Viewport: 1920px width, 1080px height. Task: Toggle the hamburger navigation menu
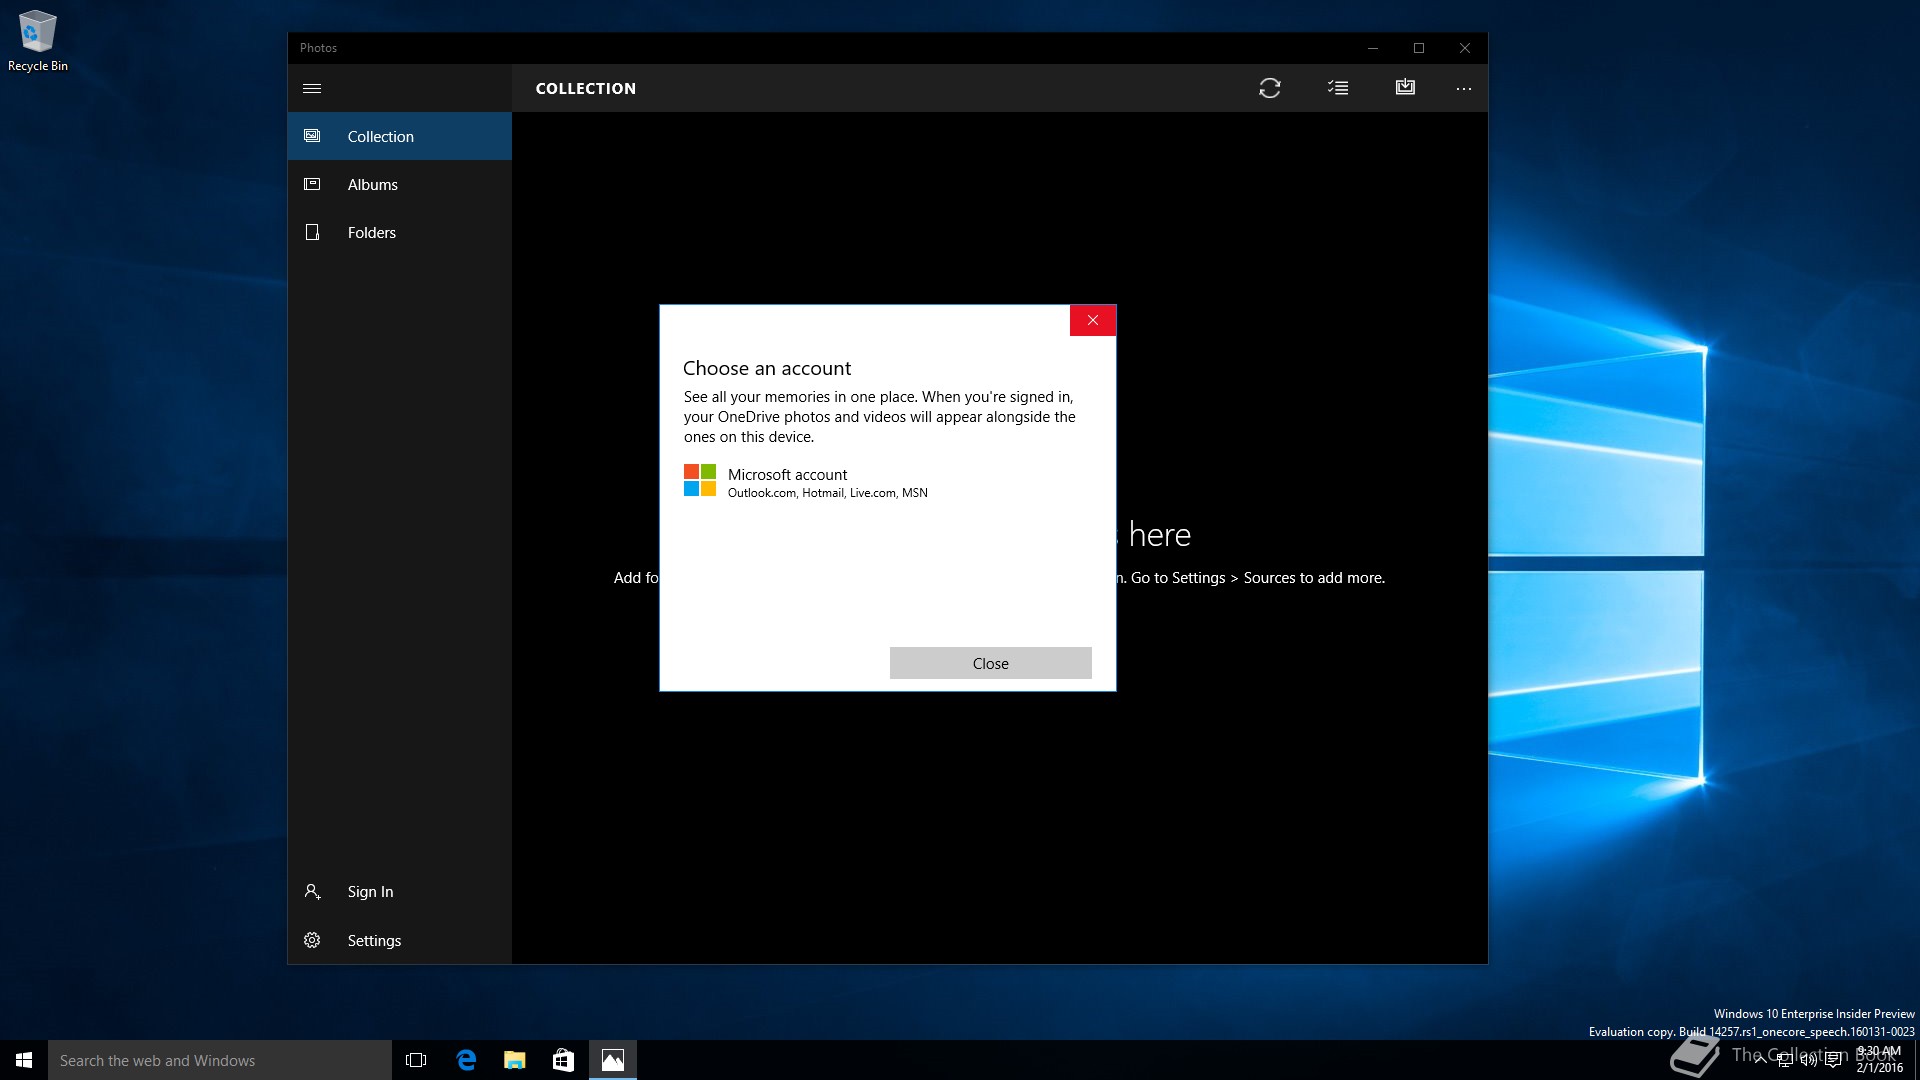point(312,88)
